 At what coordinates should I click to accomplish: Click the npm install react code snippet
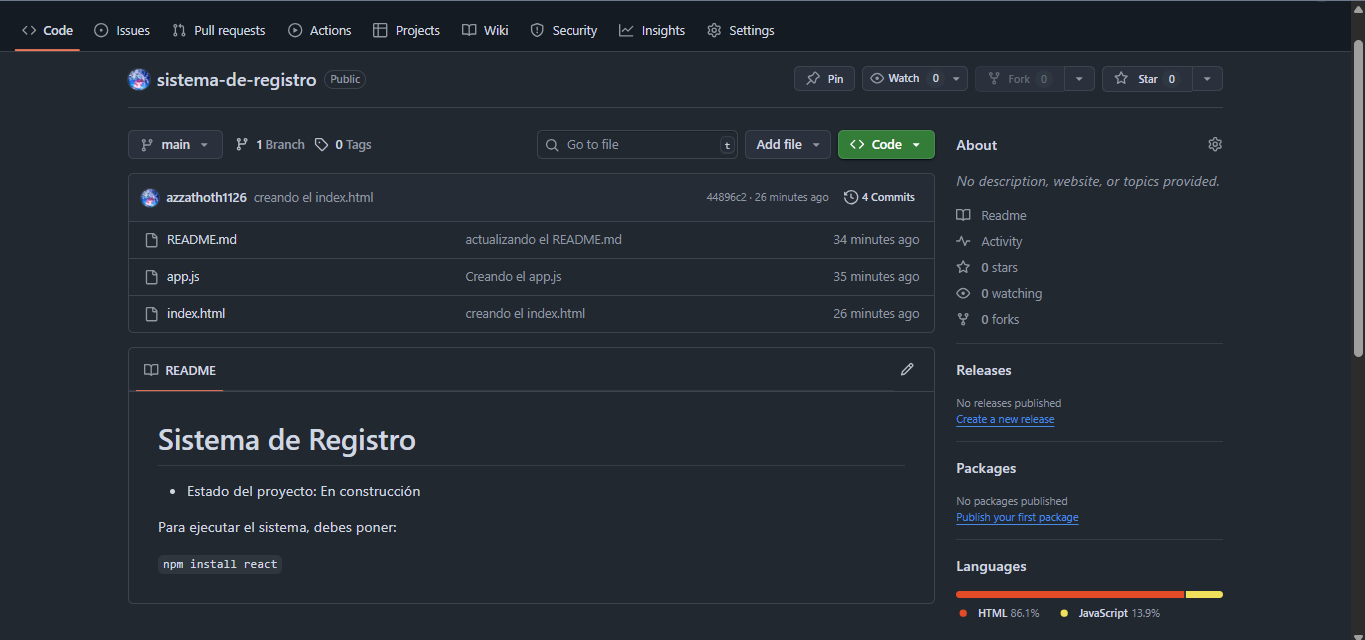tap(220, 564)
